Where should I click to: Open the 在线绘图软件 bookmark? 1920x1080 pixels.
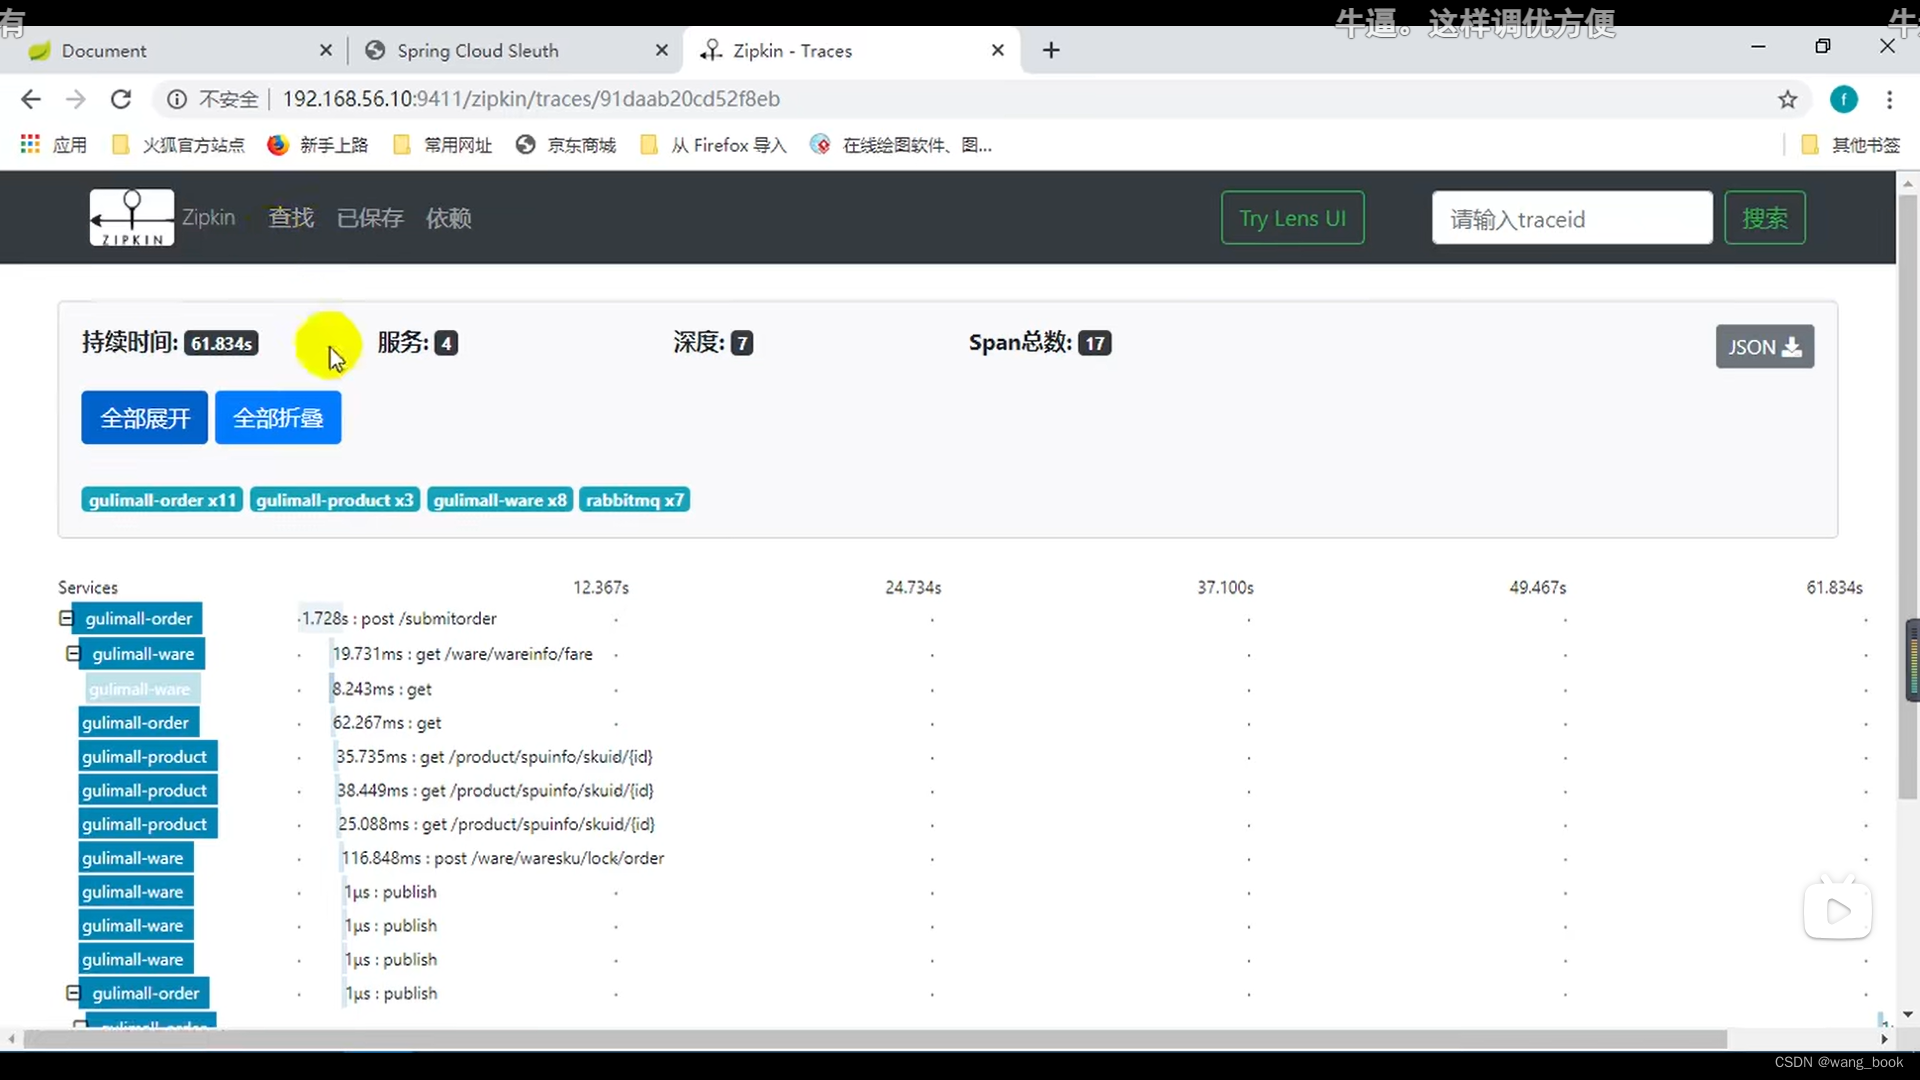click(902, 145)
